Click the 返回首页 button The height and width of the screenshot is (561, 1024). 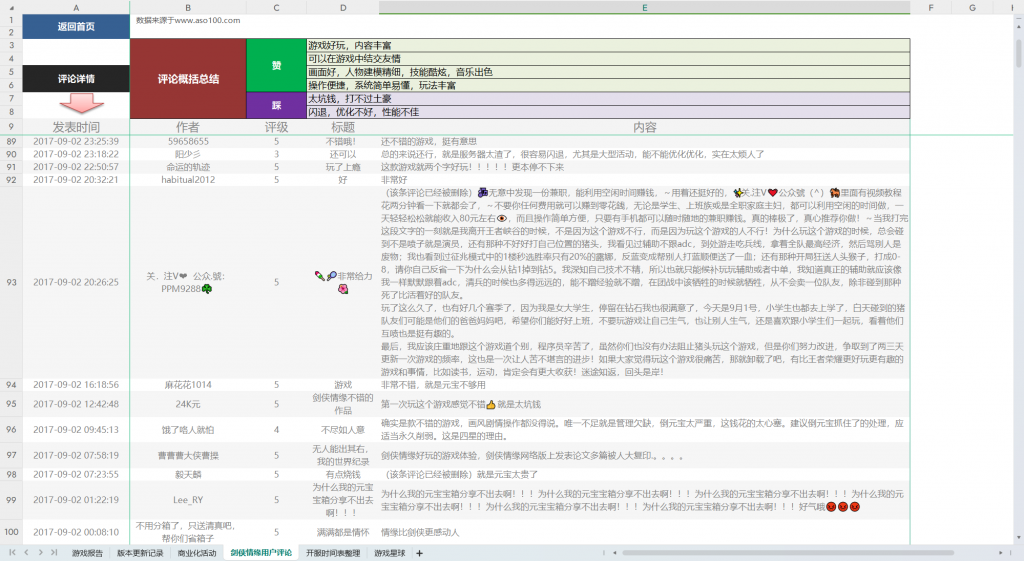[x=76, y=26]
